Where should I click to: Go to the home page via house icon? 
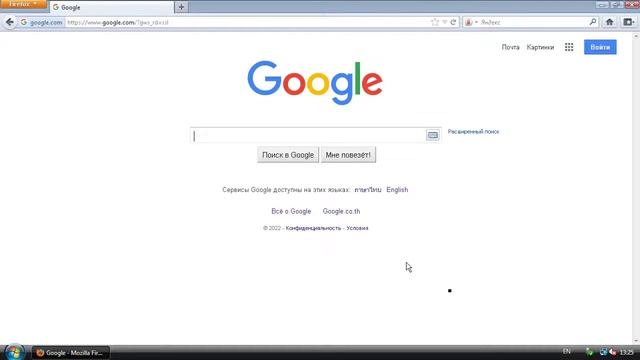point(609,22)
